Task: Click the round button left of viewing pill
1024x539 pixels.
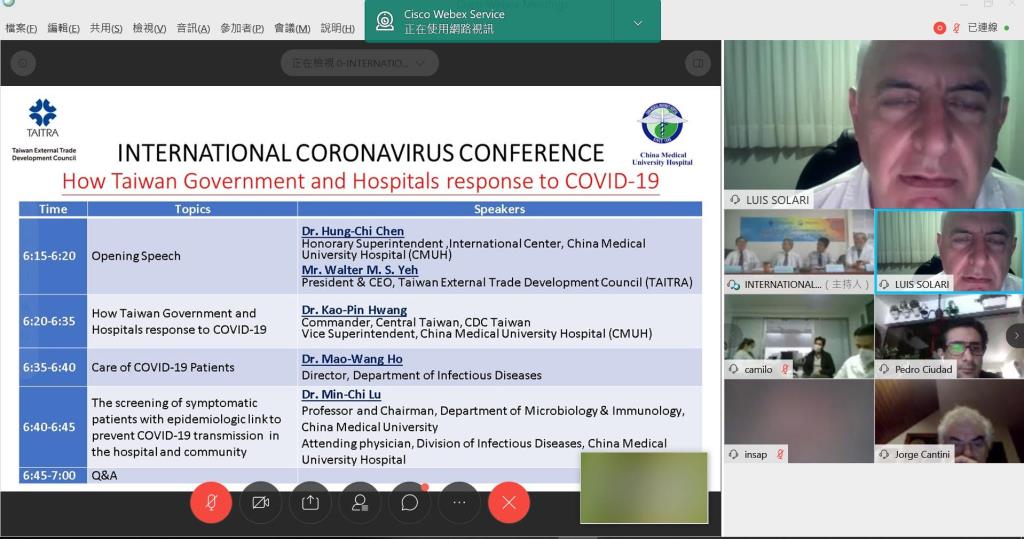Action: click(x=24, y=63)
